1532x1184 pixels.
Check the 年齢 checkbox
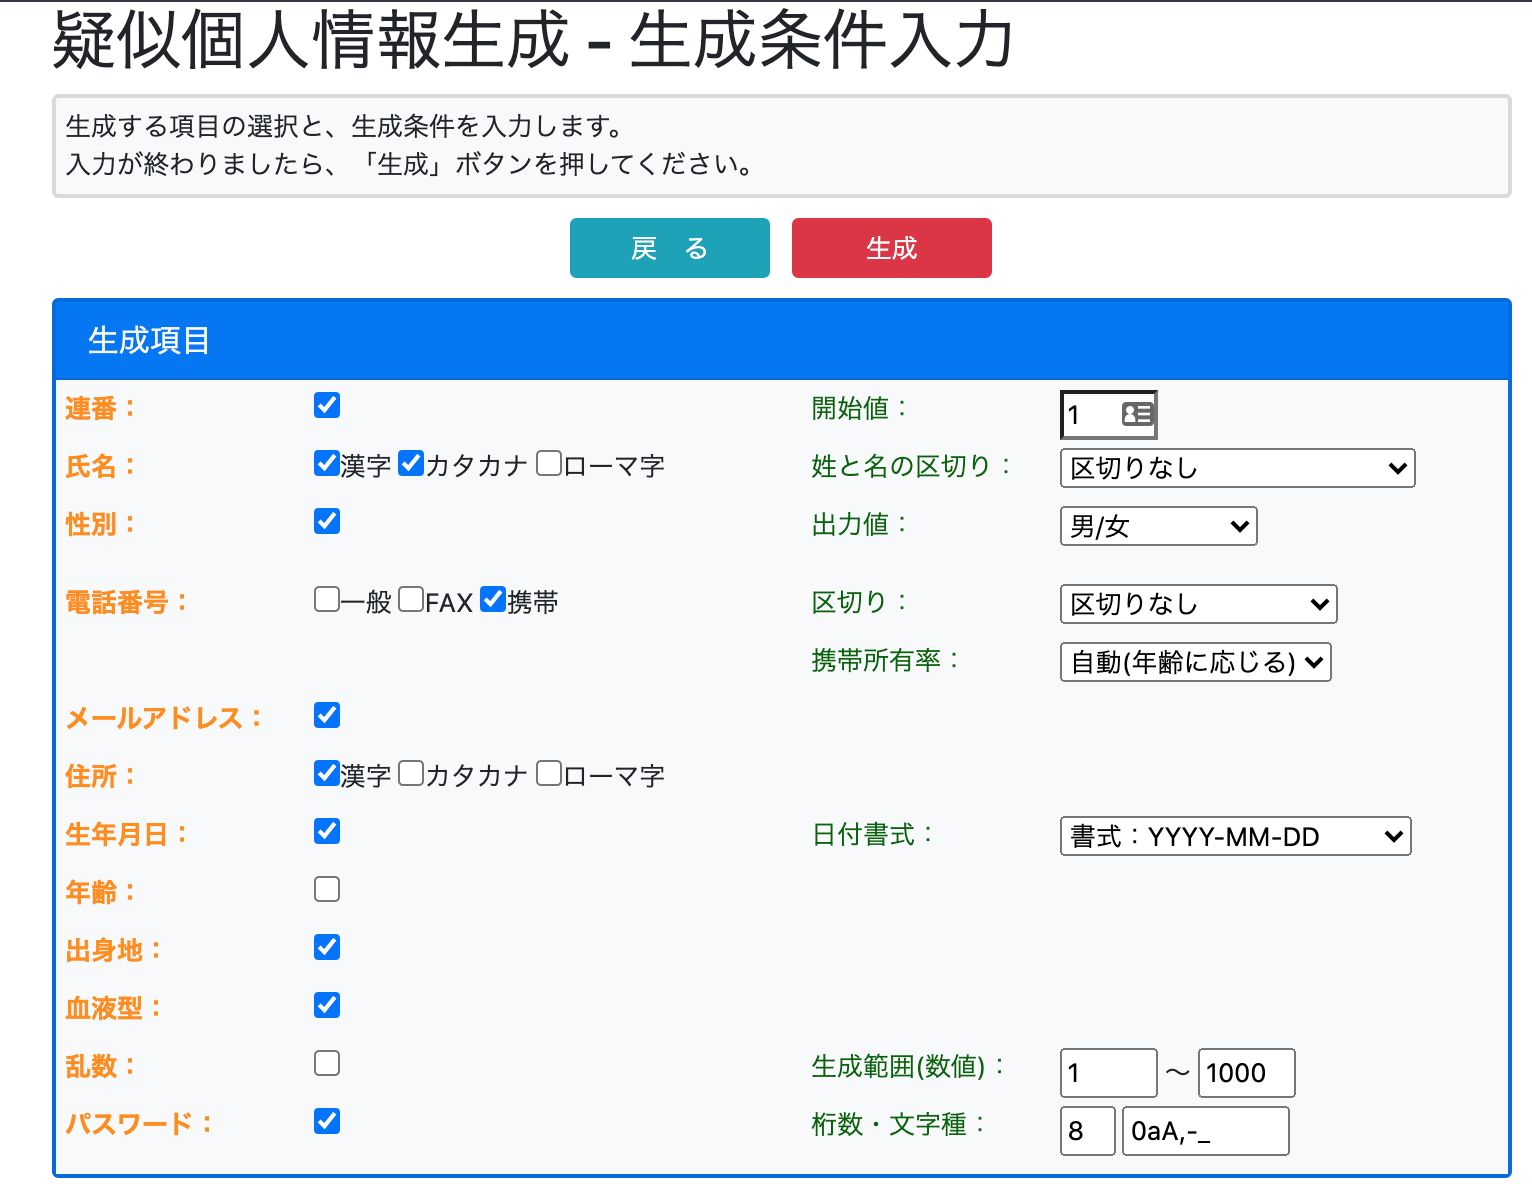click(x=326, y=888)
